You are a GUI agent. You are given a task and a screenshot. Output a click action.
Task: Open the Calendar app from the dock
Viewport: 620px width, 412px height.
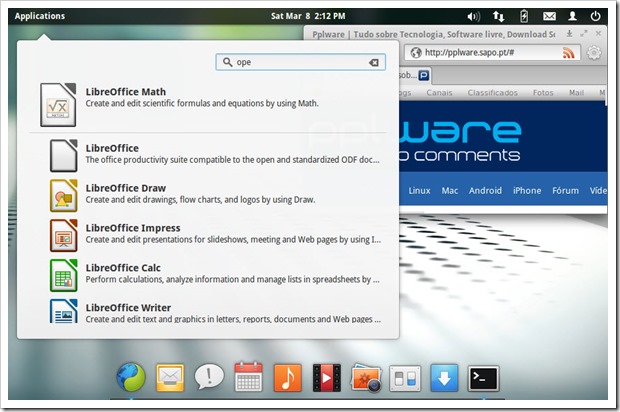coord(248,377)
